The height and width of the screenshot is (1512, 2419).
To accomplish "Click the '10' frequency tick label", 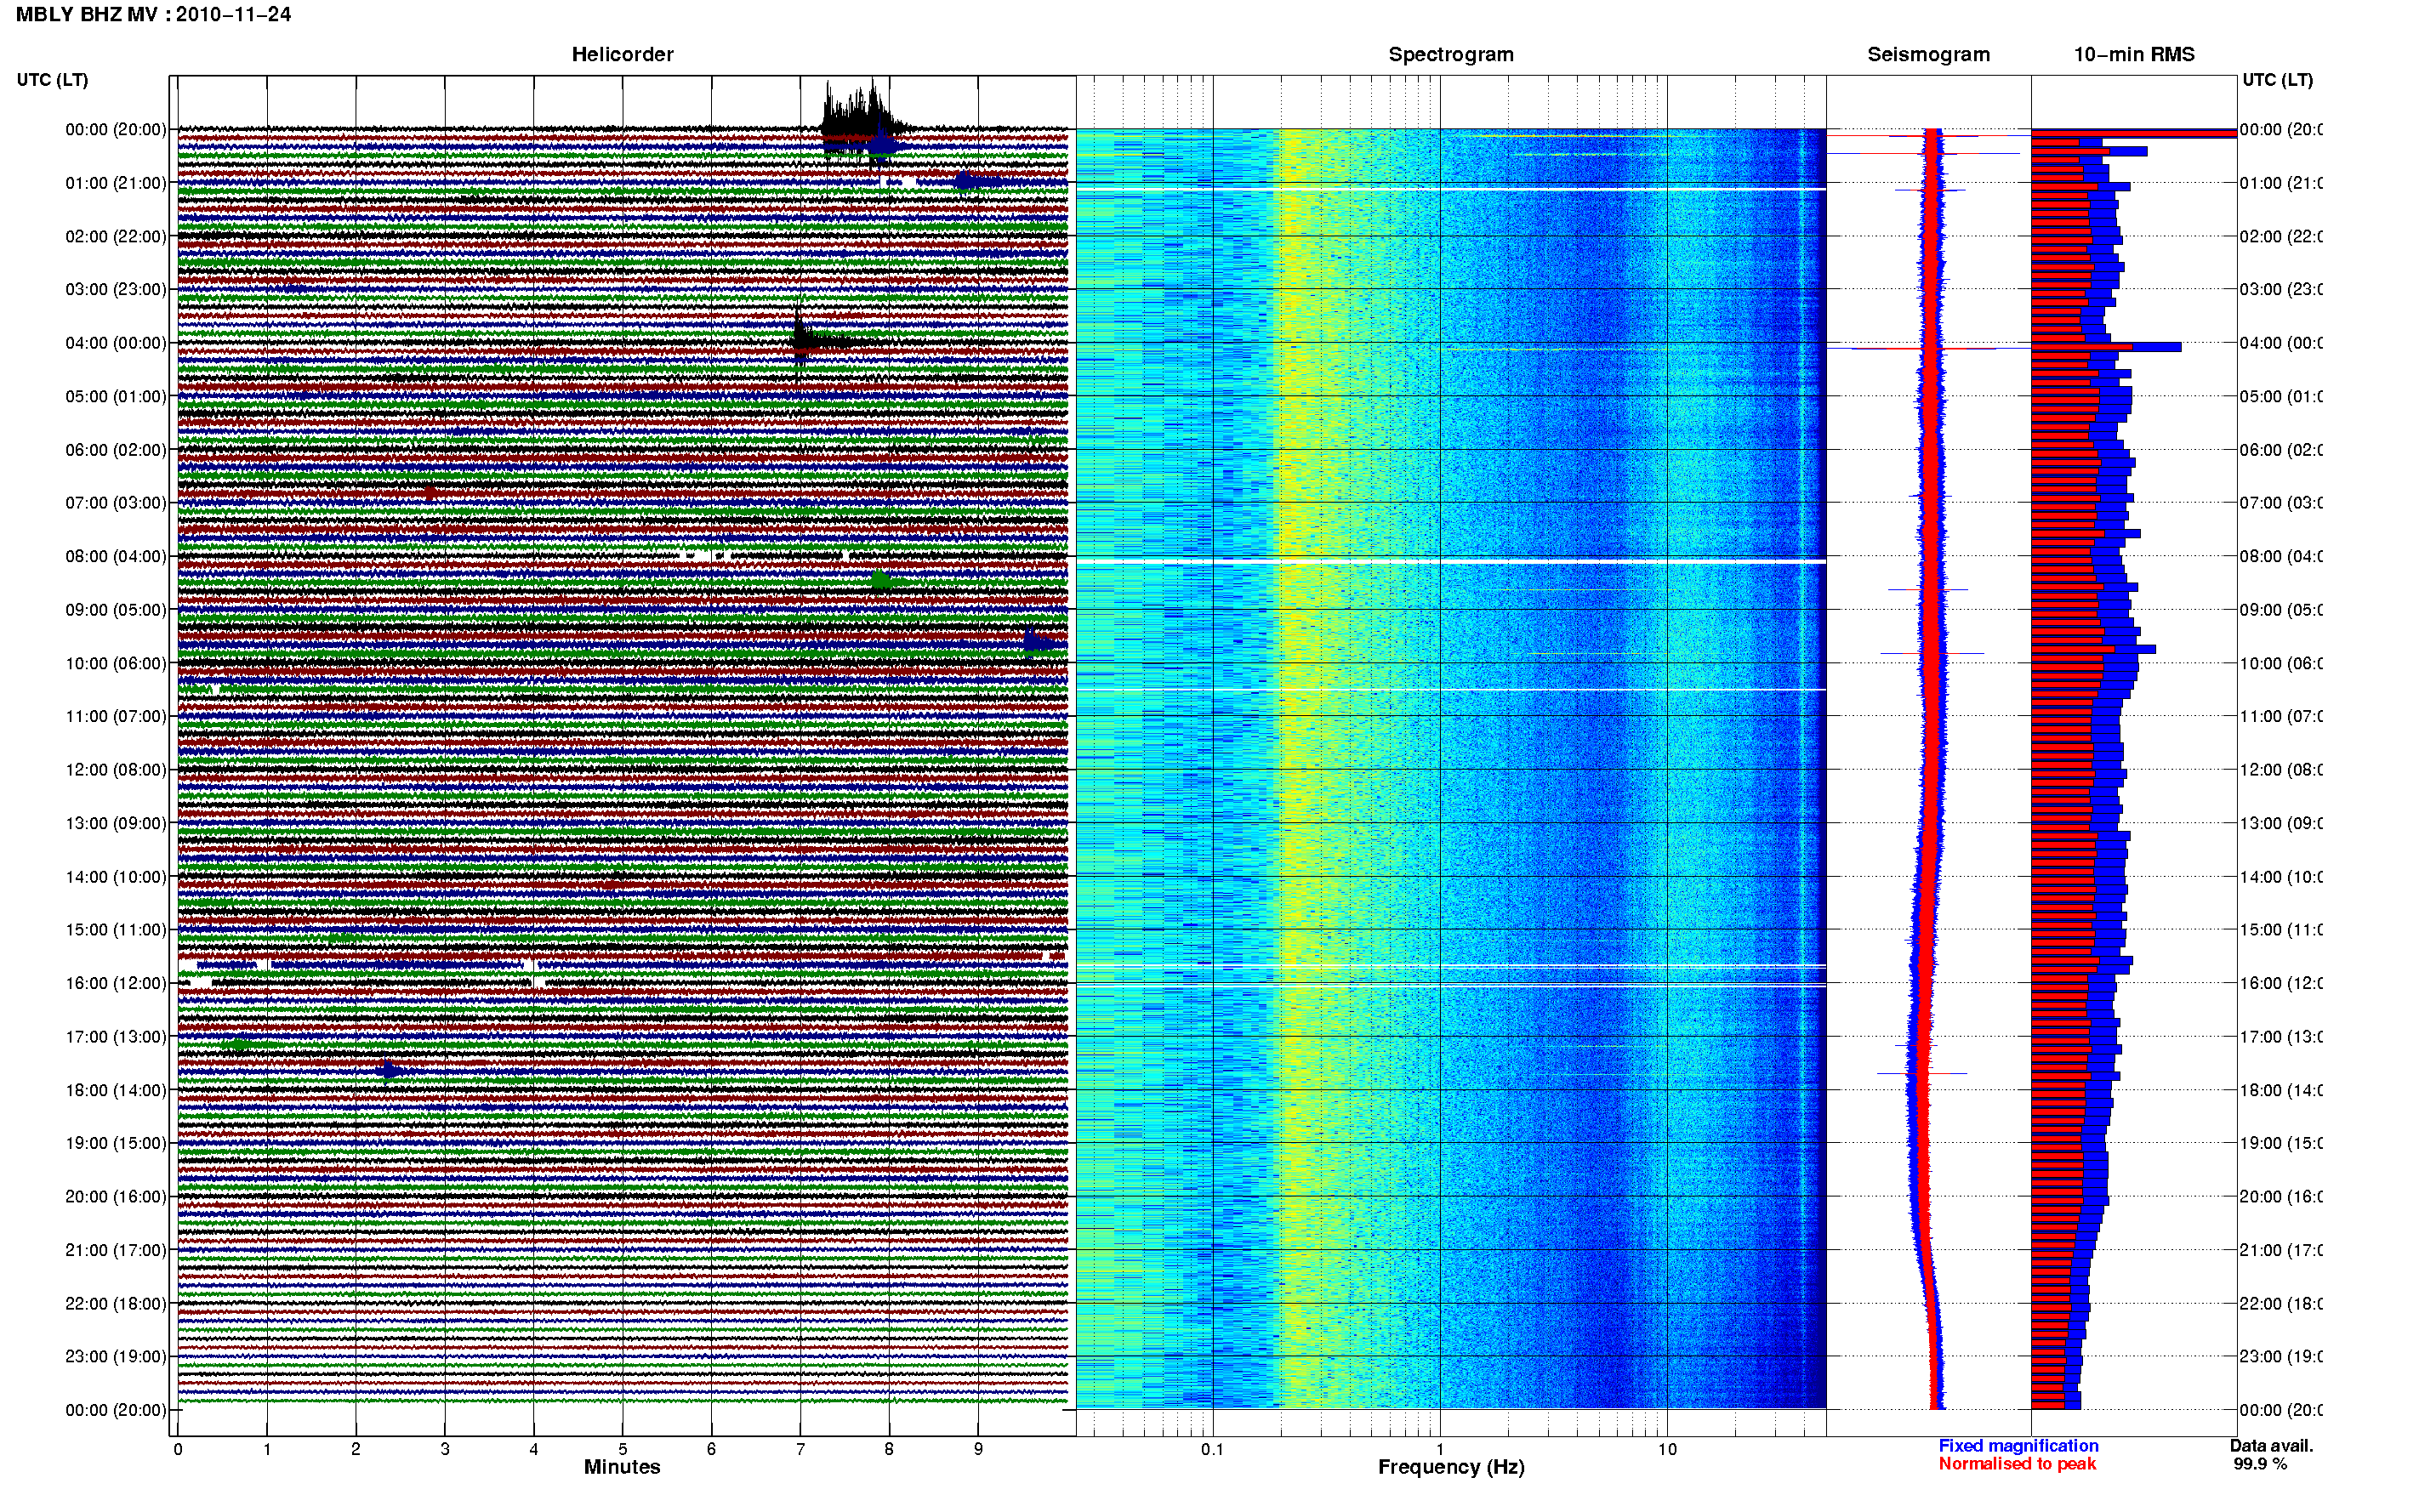I will (1667, 1449).
